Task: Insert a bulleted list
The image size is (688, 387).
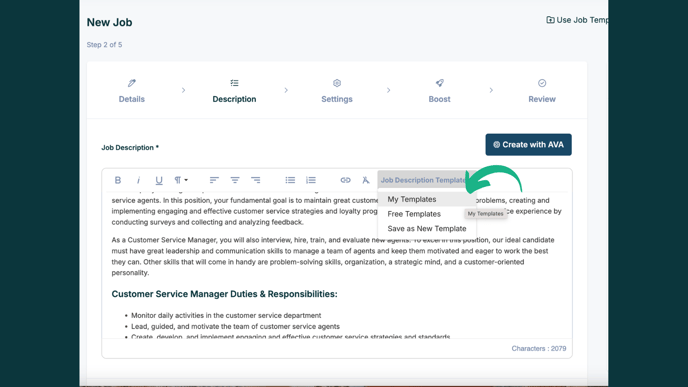Action: click(290, 180)
